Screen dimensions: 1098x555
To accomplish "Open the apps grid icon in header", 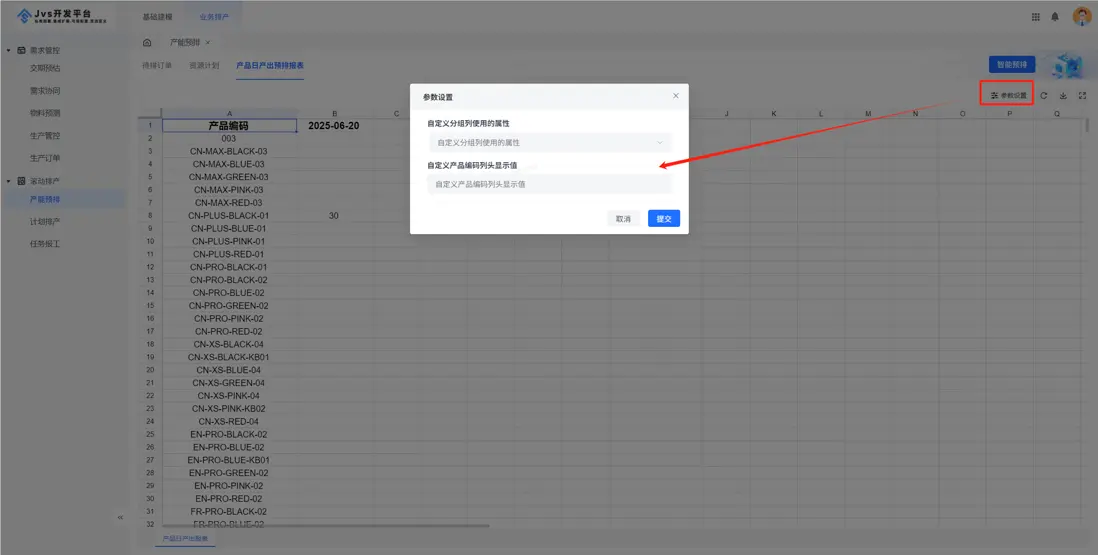I will [x=1036, y=17].
